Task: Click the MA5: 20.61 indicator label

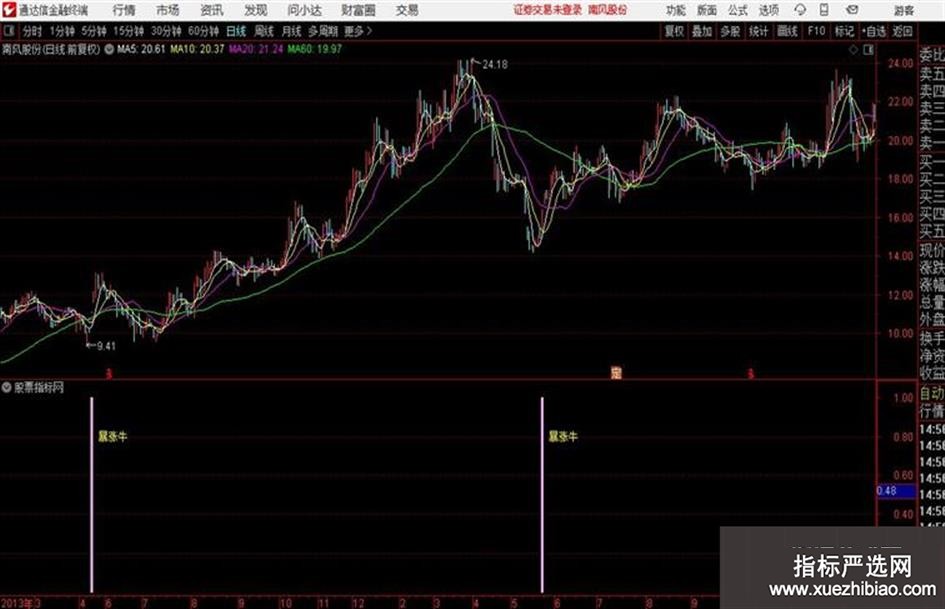Action: (141, 49)
